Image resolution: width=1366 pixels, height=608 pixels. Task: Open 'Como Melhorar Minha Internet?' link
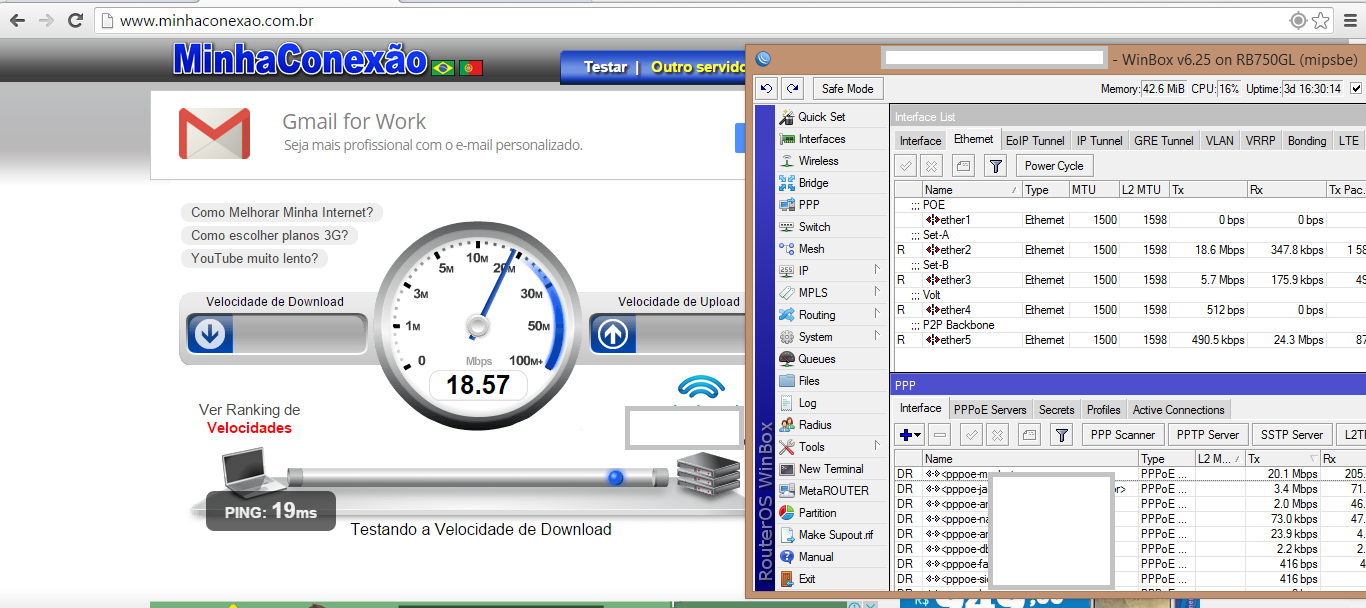(x=282, y=212)
